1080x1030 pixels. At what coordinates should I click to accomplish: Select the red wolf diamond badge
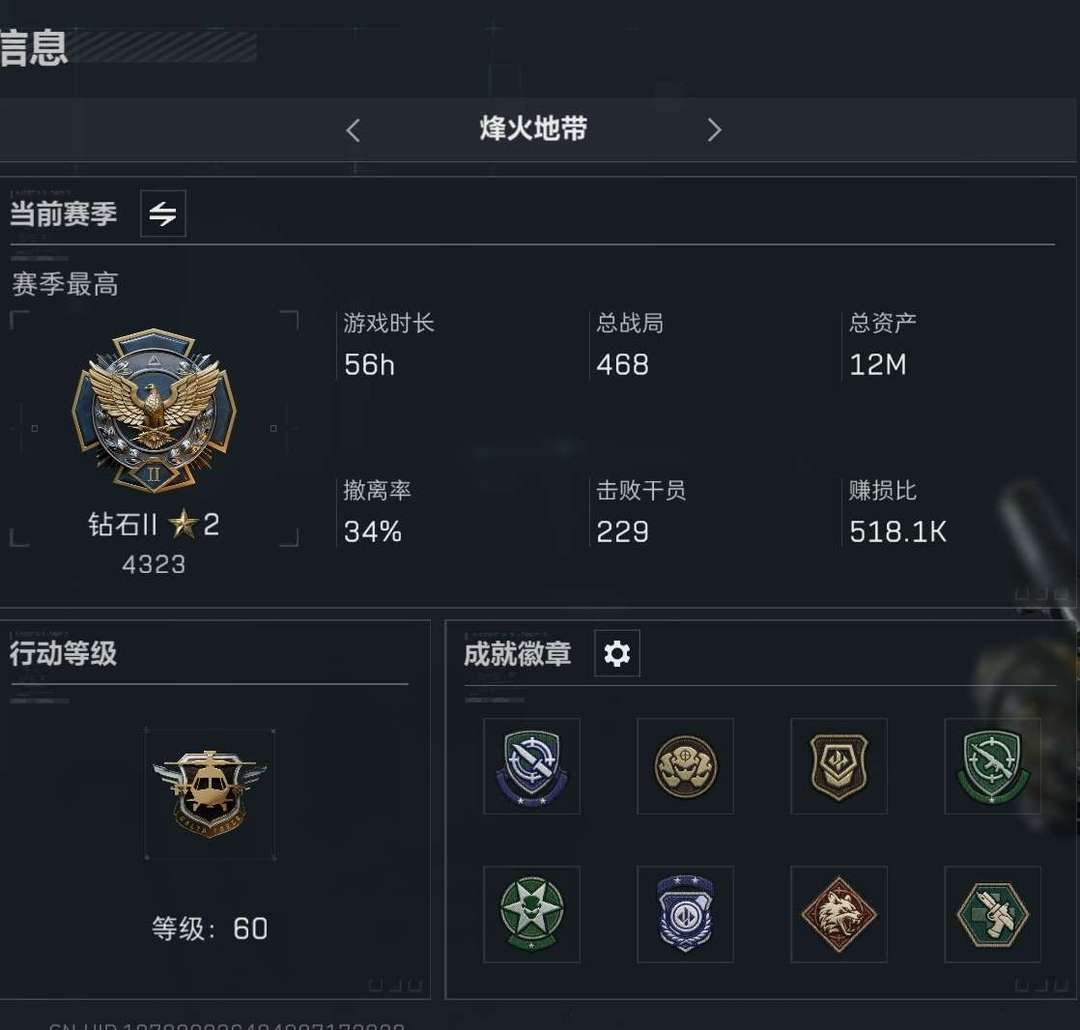click(x=839, y=914)
